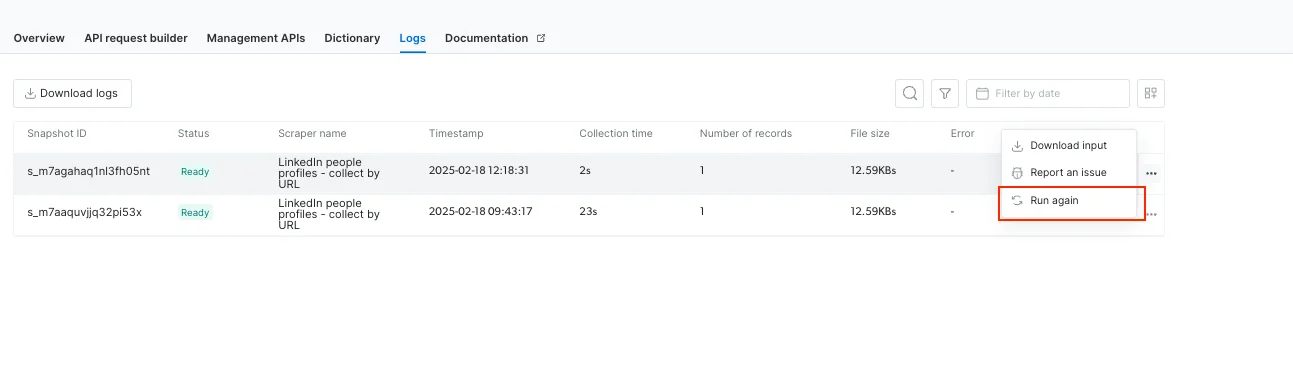Click Ready status of s_m7aaquvjjq32pi53x row
Image resolution: width=1293 pixels, height=380 pixels.
pos(195,213)
